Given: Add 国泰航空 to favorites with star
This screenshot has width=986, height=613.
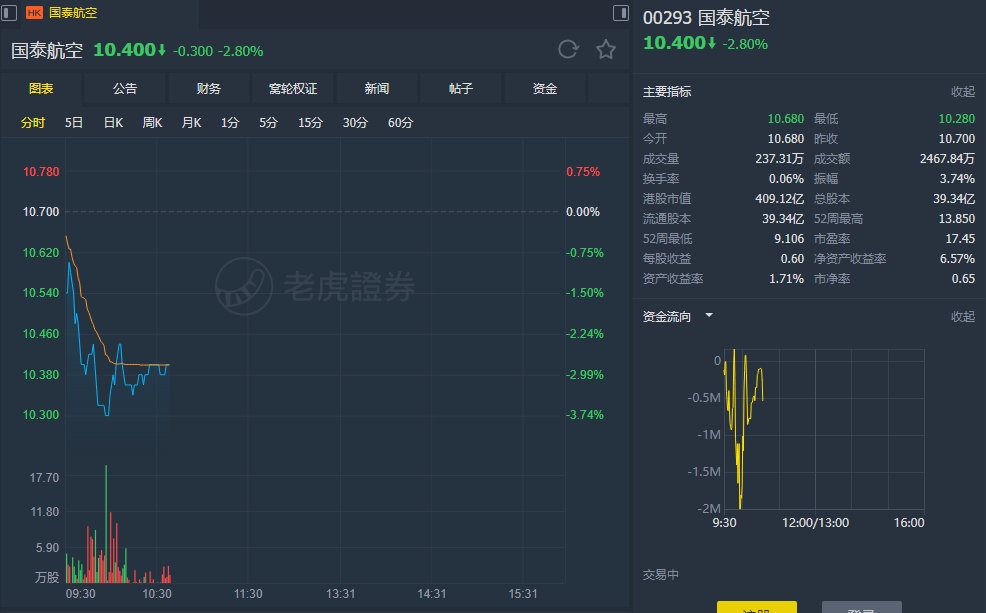Looking at the screenshot, I should coord(606,49).
